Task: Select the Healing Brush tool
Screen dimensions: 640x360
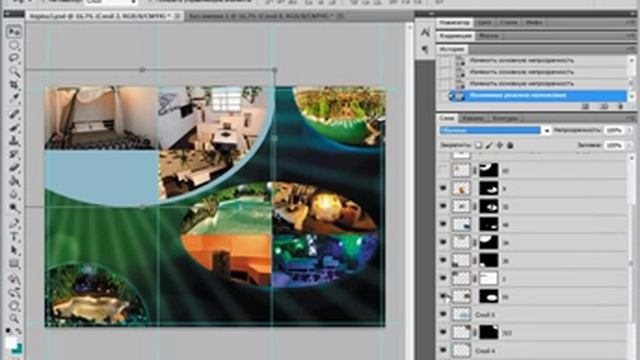Action: (15, 113)
